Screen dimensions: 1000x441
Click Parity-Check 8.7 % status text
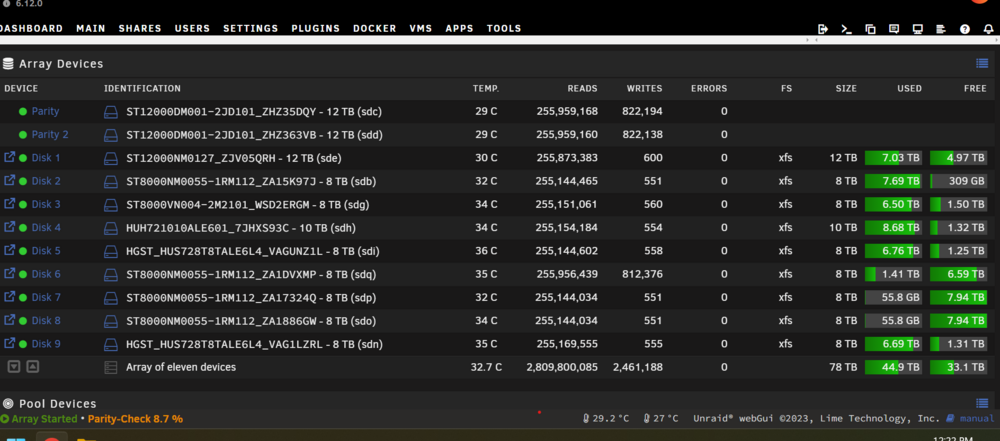135,419
